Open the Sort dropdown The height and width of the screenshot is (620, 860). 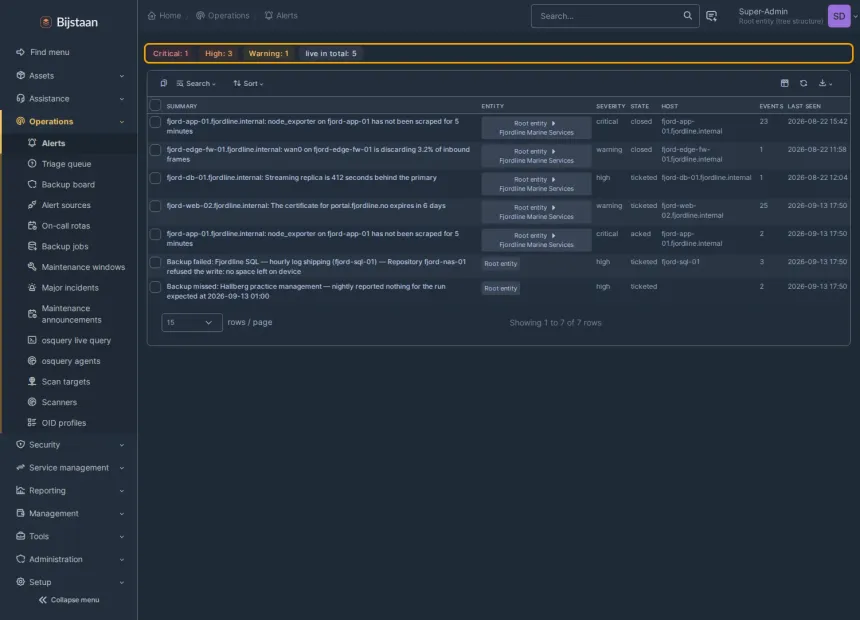(x=248, y=83)
